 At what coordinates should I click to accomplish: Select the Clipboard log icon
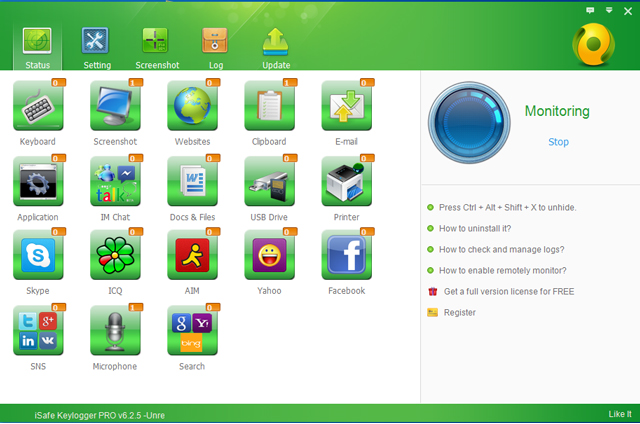coord(269,105)
